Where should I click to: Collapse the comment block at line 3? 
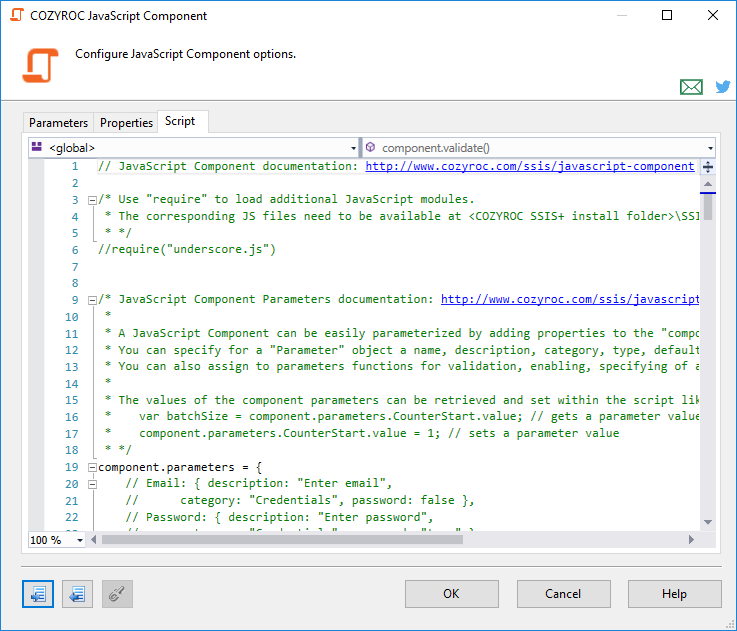tap(93, 200)
